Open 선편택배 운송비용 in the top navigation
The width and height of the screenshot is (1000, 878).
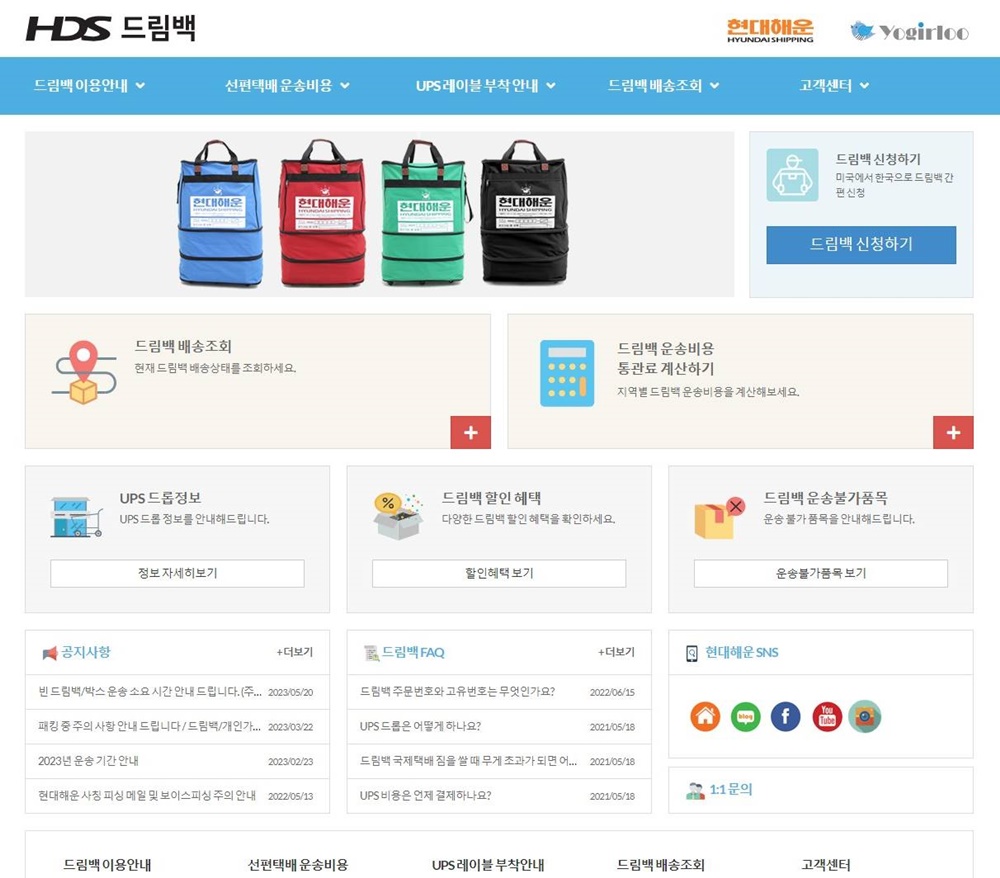[279, 85]
